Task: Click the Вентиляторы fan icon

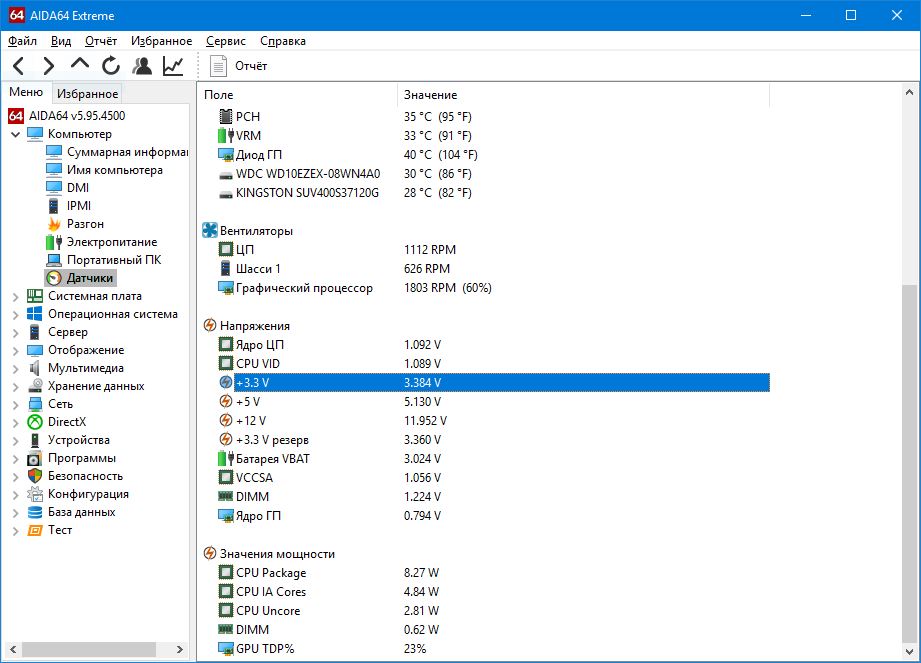Action: [210, 230]
